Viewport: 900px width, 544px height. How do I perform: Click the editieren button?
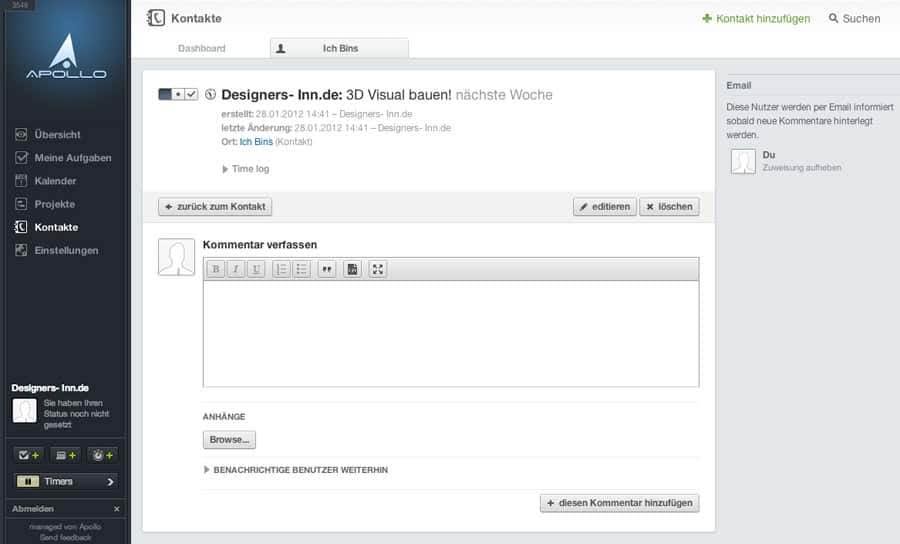pyautogui.click(x=605, y=207)
